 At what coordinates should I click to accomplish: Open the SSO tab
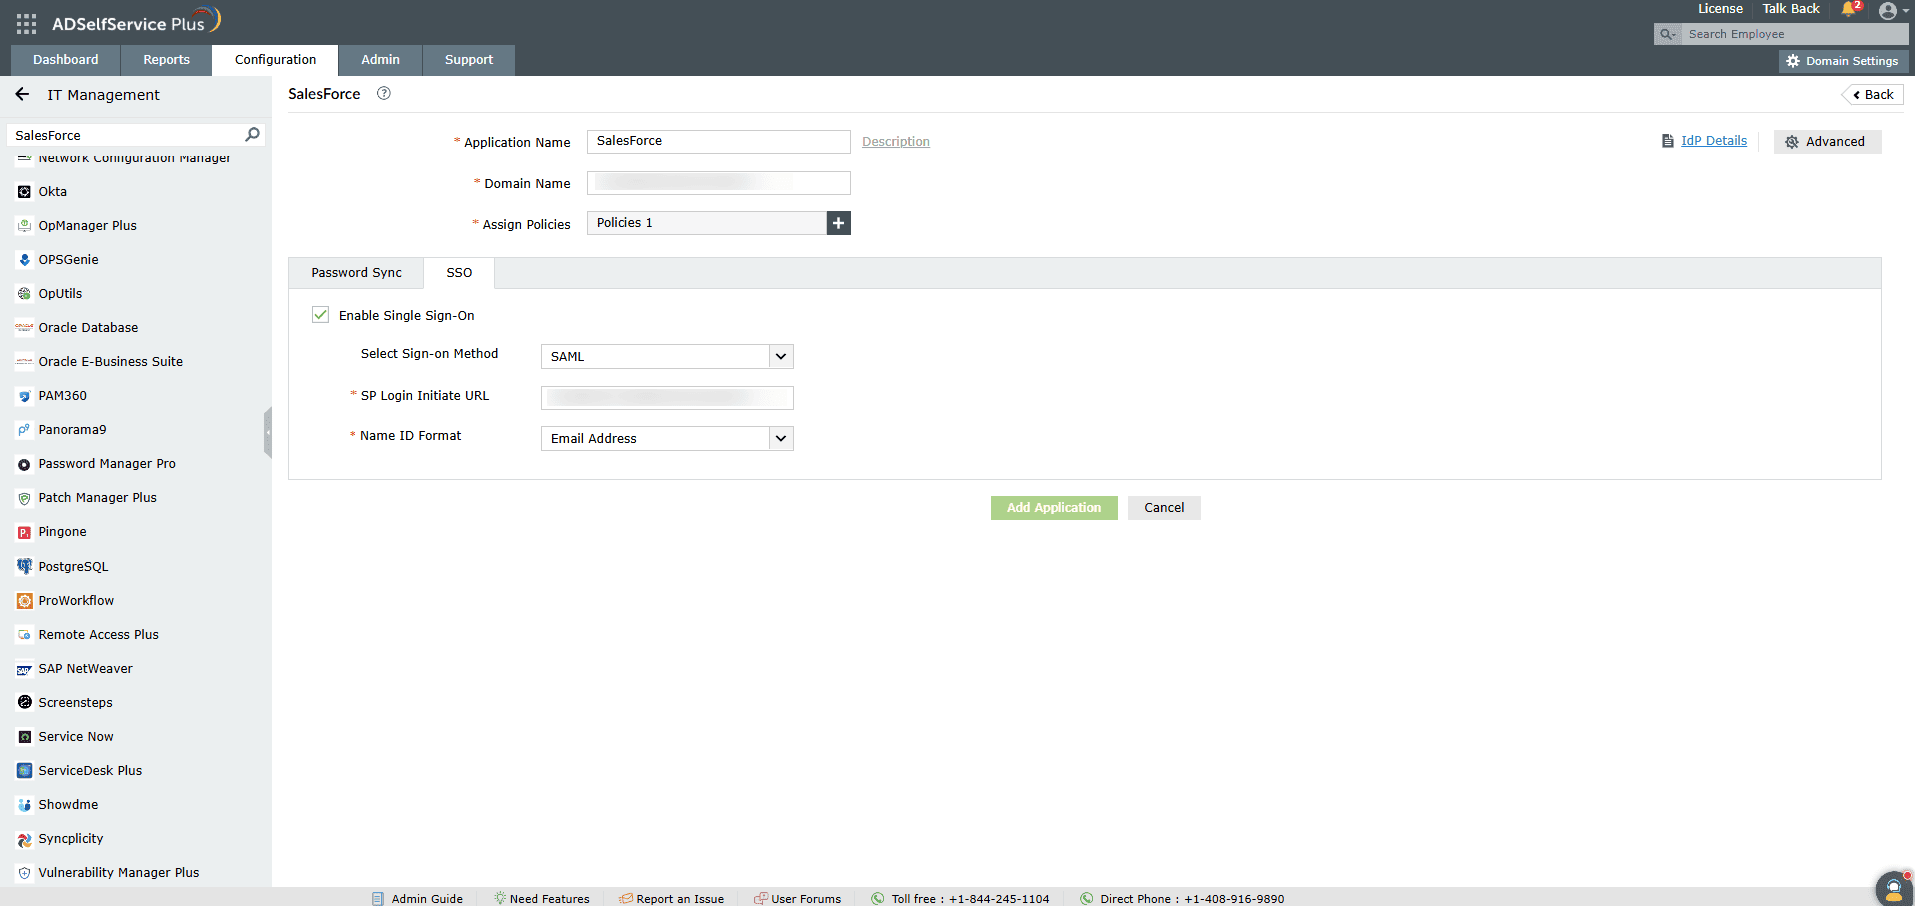(x=459, y=273)
